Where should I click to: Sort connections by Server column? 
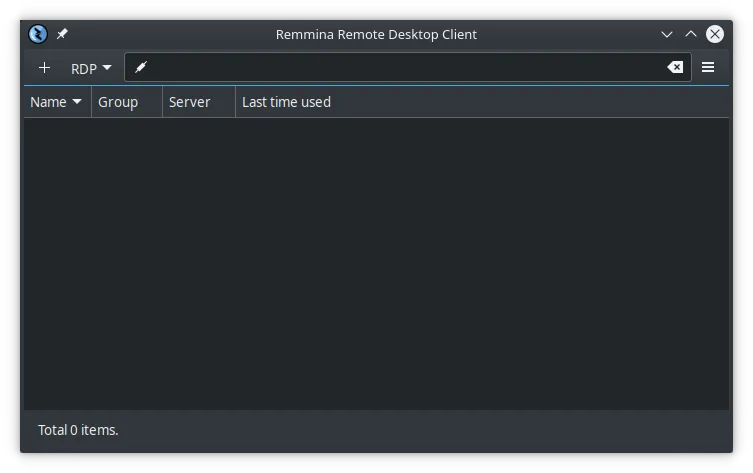pos(190,102)
